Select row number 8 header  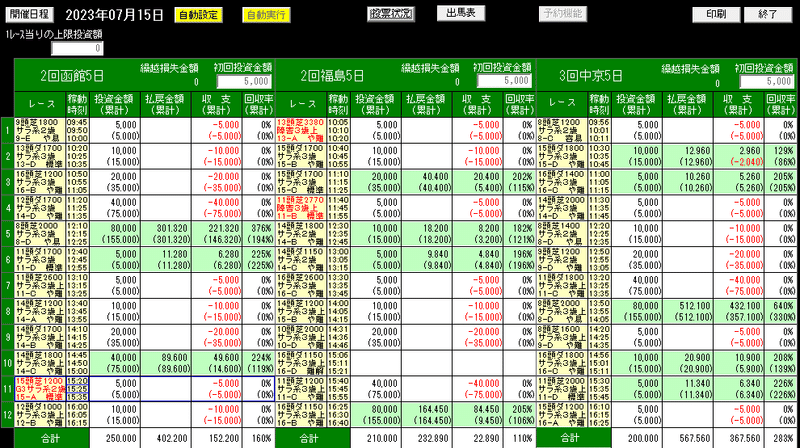(7, 311)
